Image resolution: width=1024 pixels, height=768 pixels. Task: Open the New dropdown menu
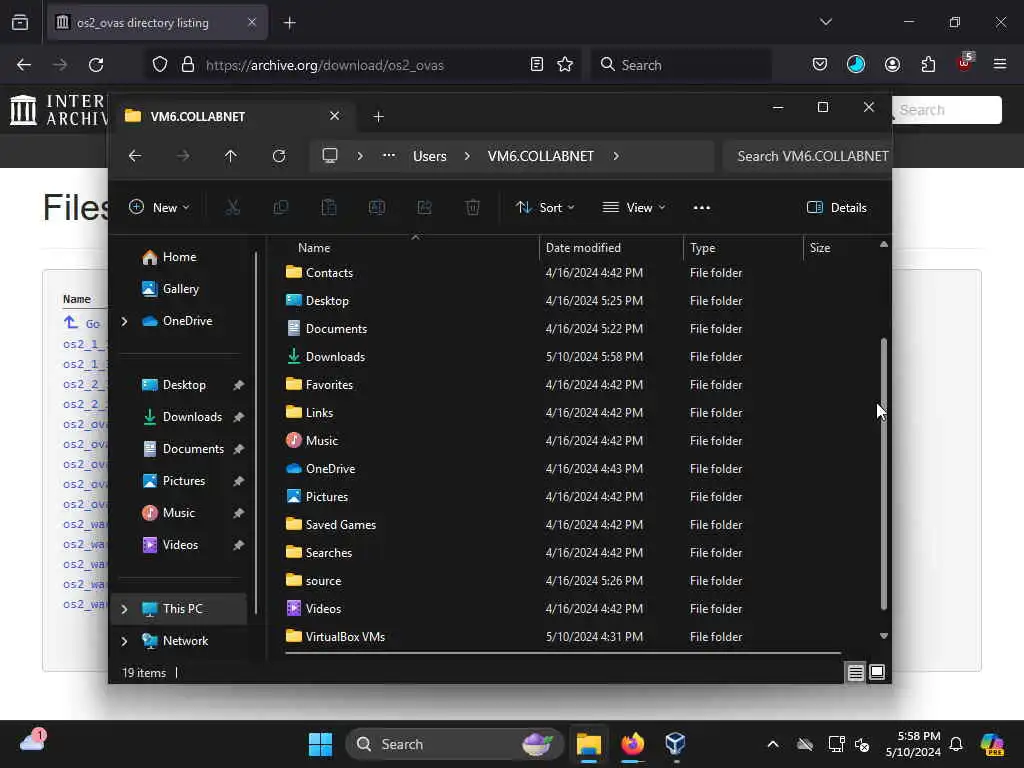pyautogui.click(x=159, y=208)
